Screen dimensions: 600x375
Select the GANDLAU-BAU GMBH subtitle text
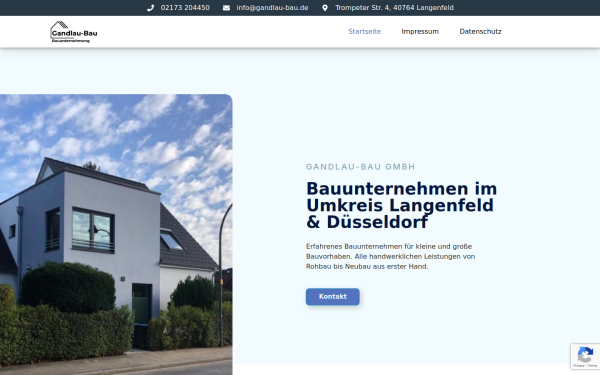click(361, 167)
